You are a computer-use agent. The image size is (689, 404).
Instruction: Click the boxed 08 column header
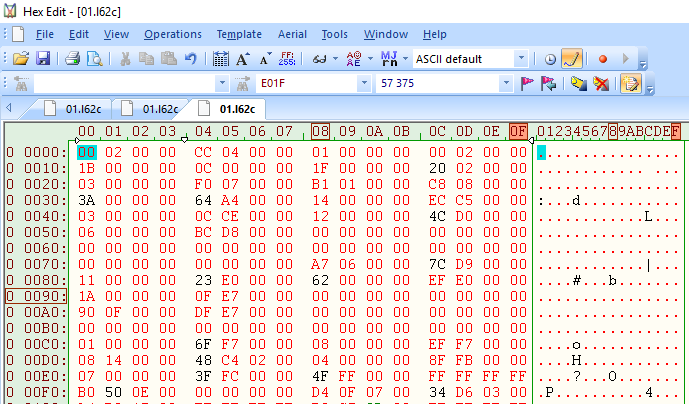point(320,131)
